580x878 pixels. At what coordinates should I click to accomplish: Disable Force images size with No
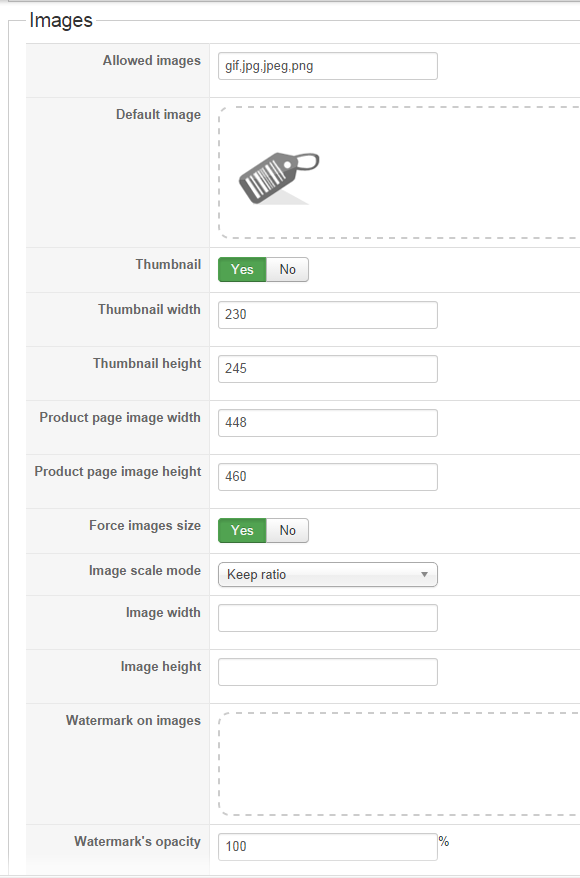[287, 530]
